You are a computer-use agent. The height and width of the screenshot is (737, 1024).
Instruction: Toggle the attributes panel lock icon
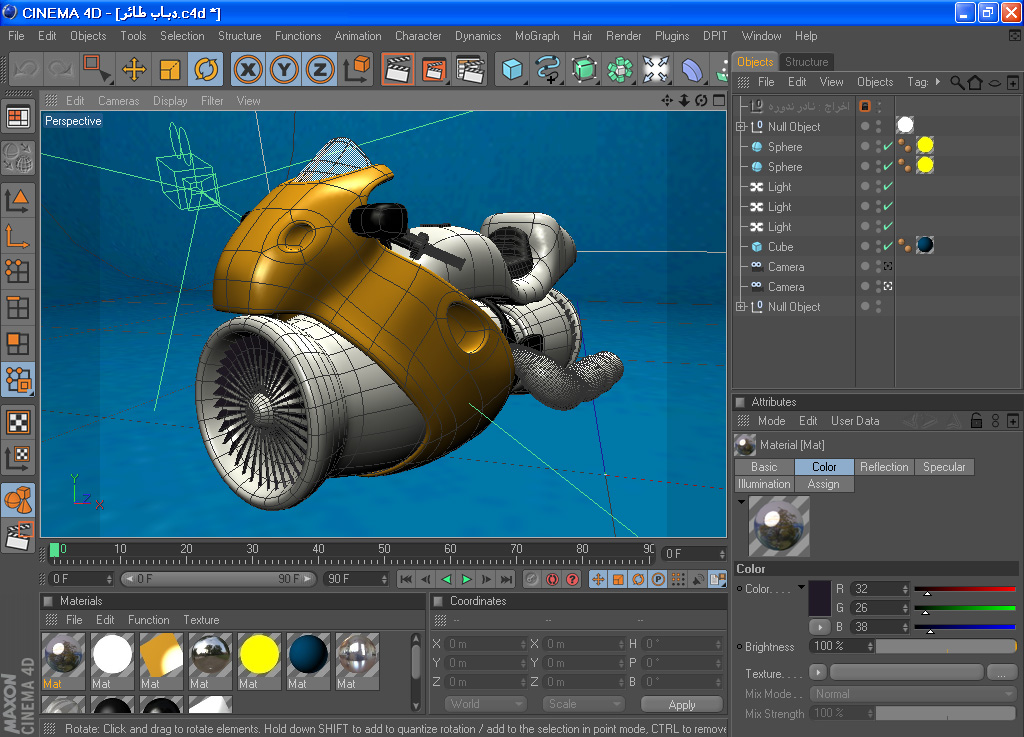click(976, 420)
